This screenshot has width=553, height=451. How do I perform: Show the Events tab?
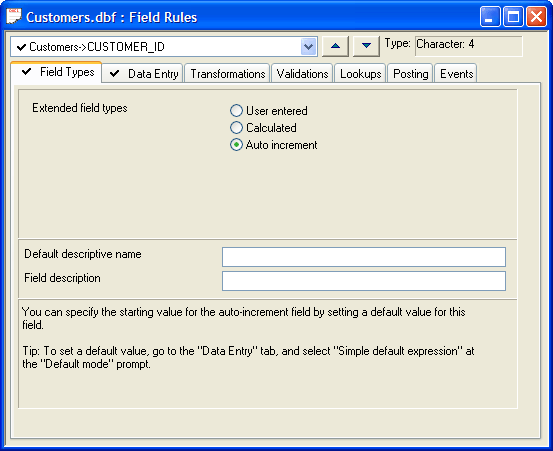(456, 74)
